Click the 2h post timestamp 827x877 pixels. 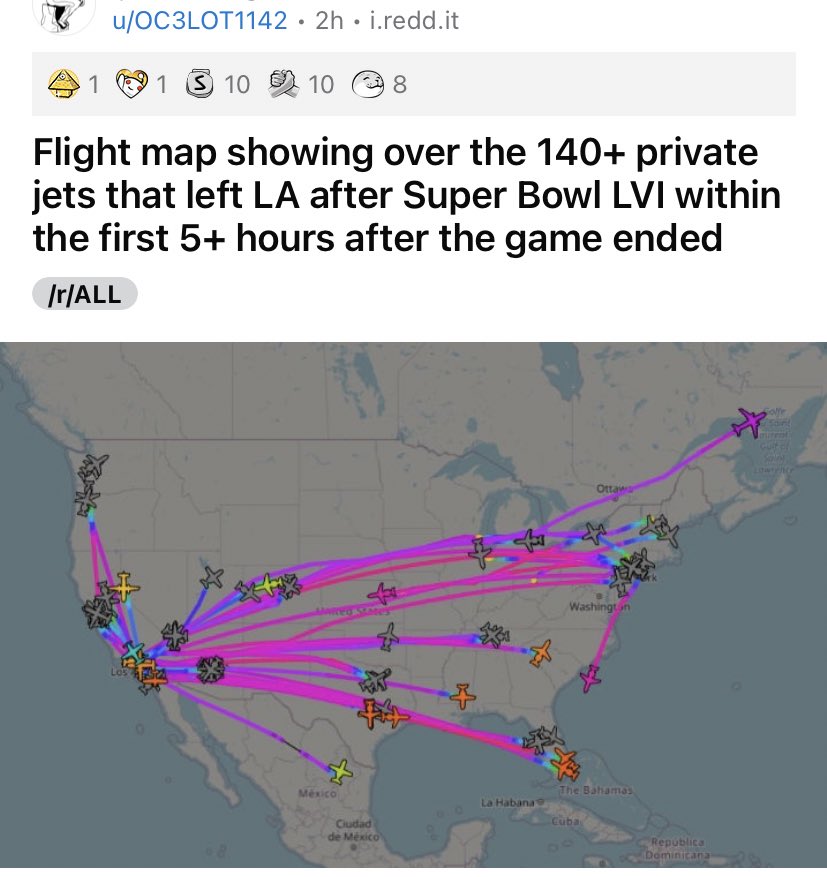328,20
